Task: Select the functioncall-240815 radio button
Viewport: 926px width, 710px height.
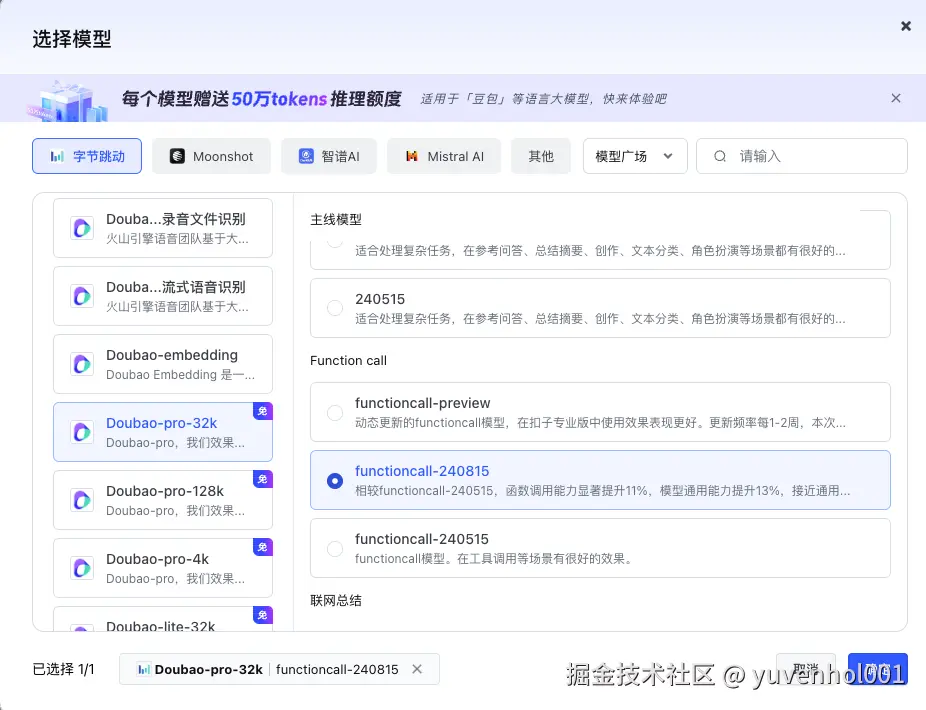Action: tap(335, 480)
